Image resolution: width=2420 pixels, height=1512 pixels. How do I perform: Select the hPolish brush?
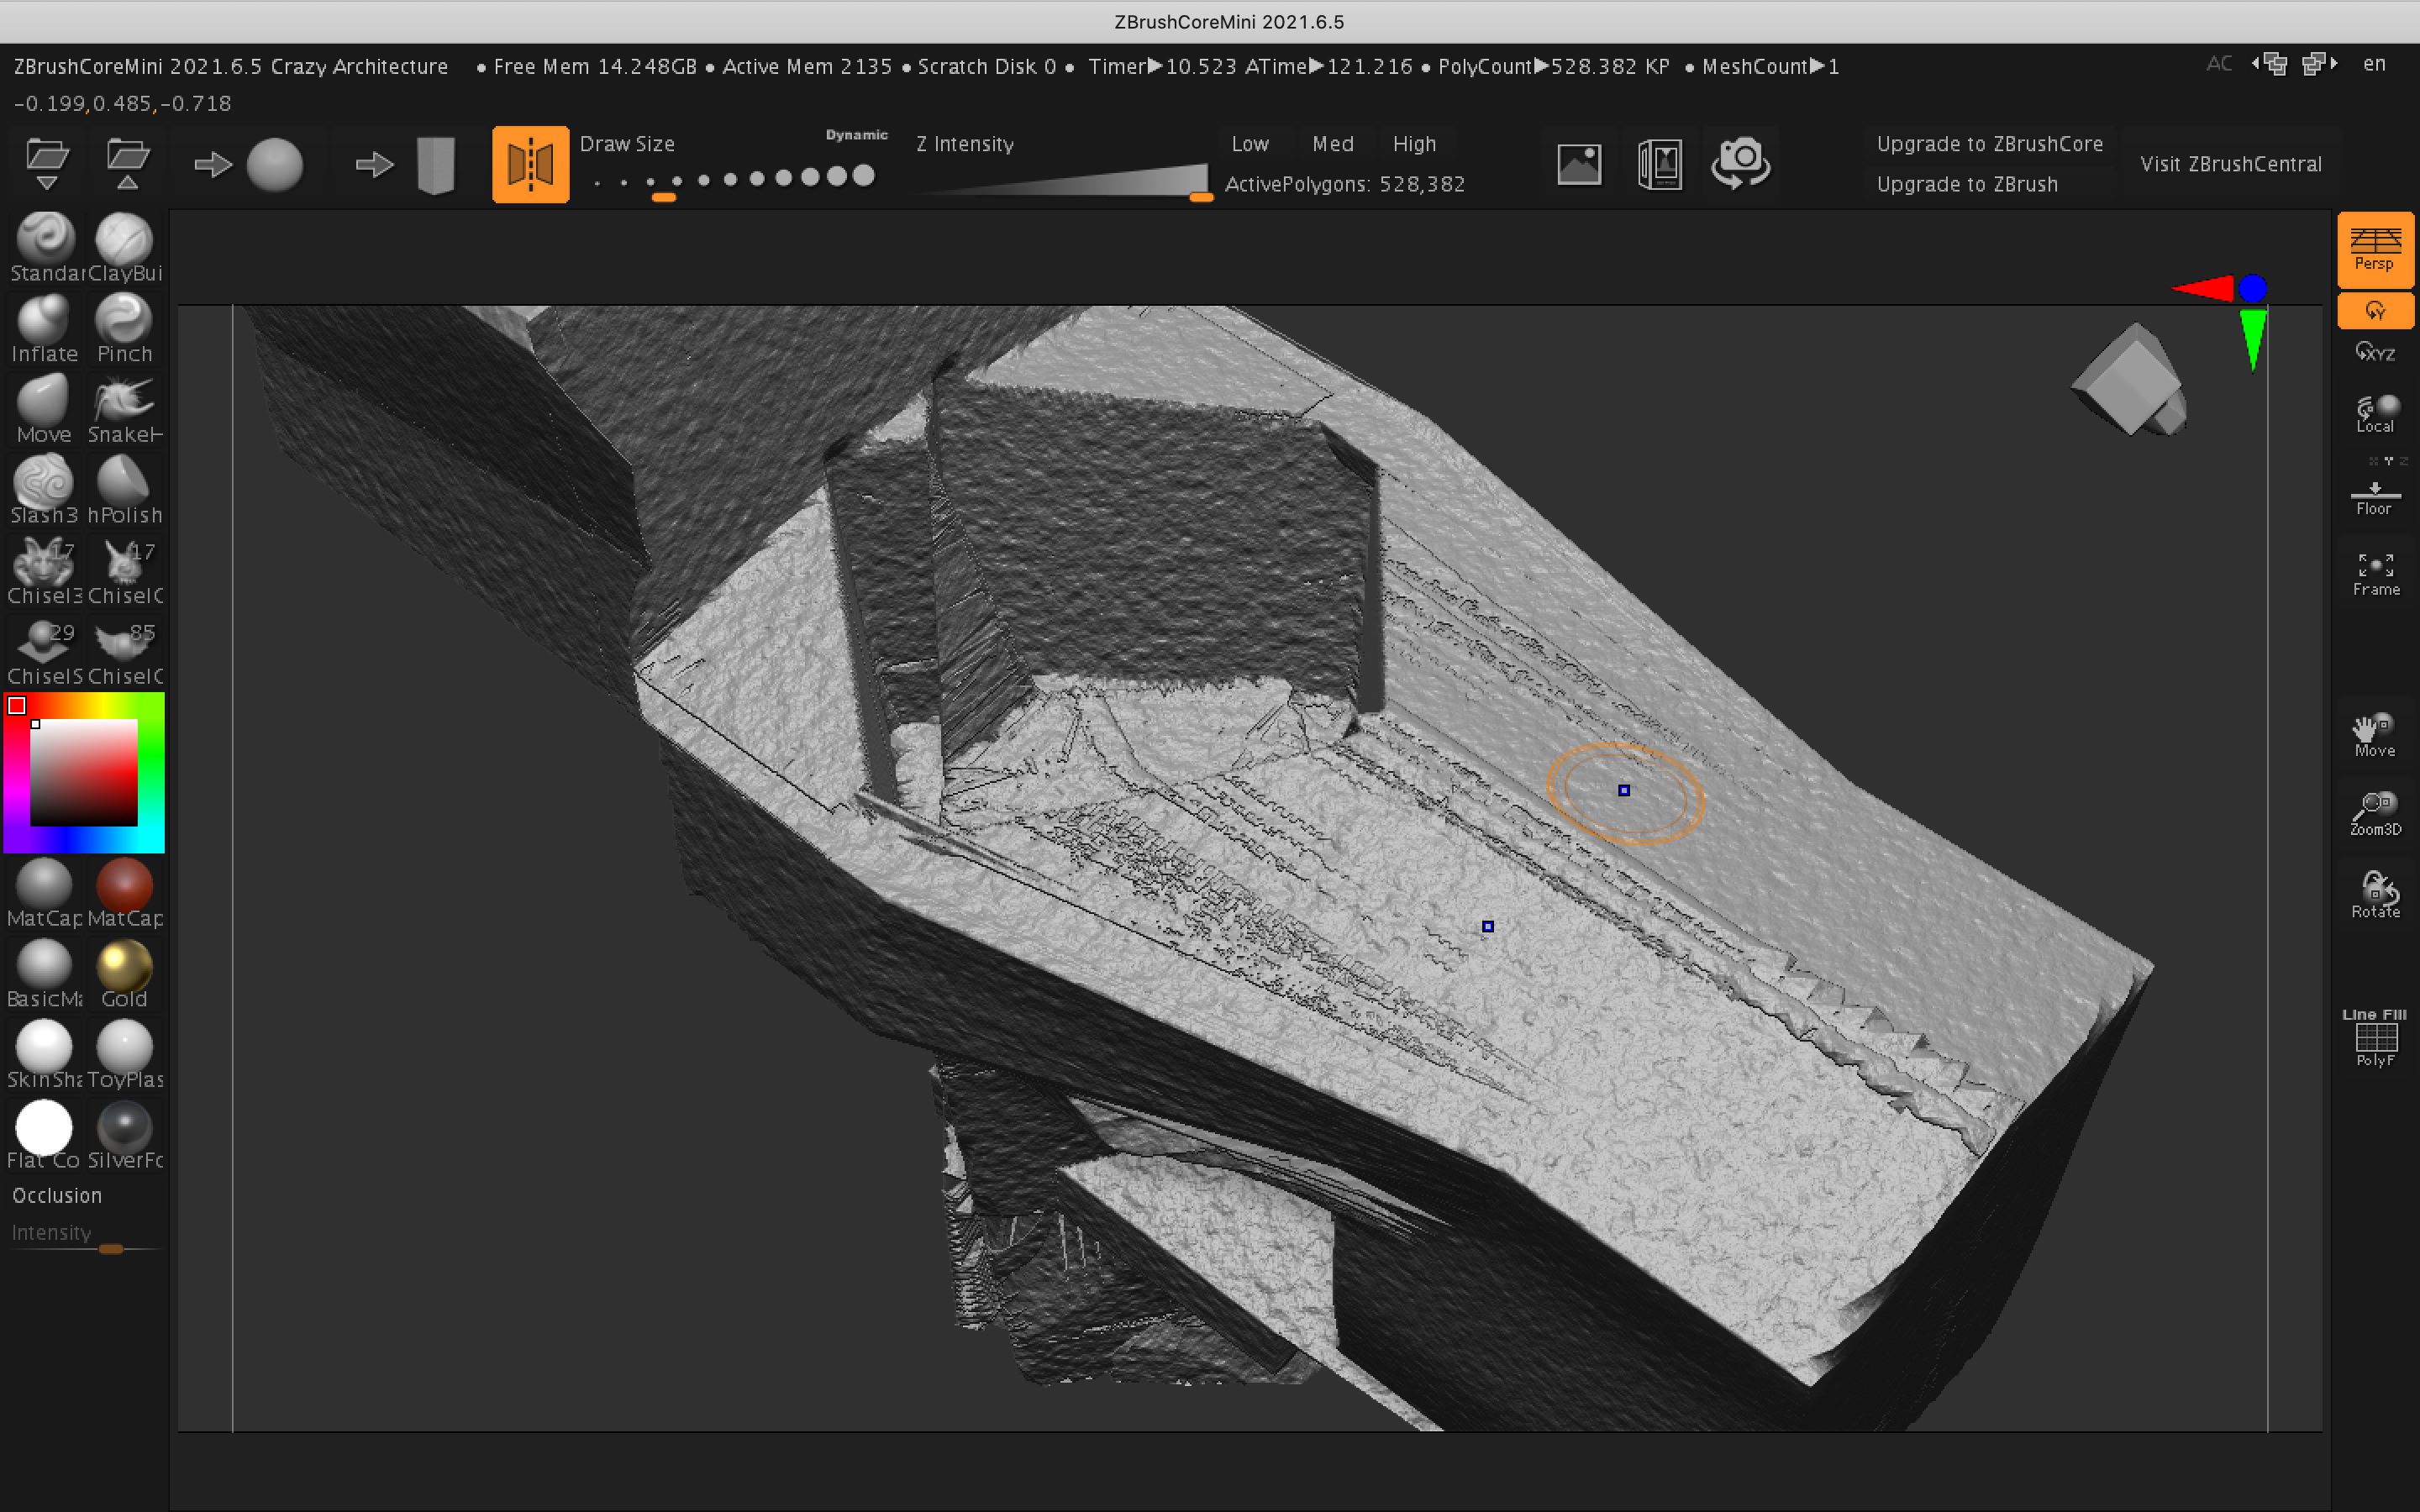125,490
